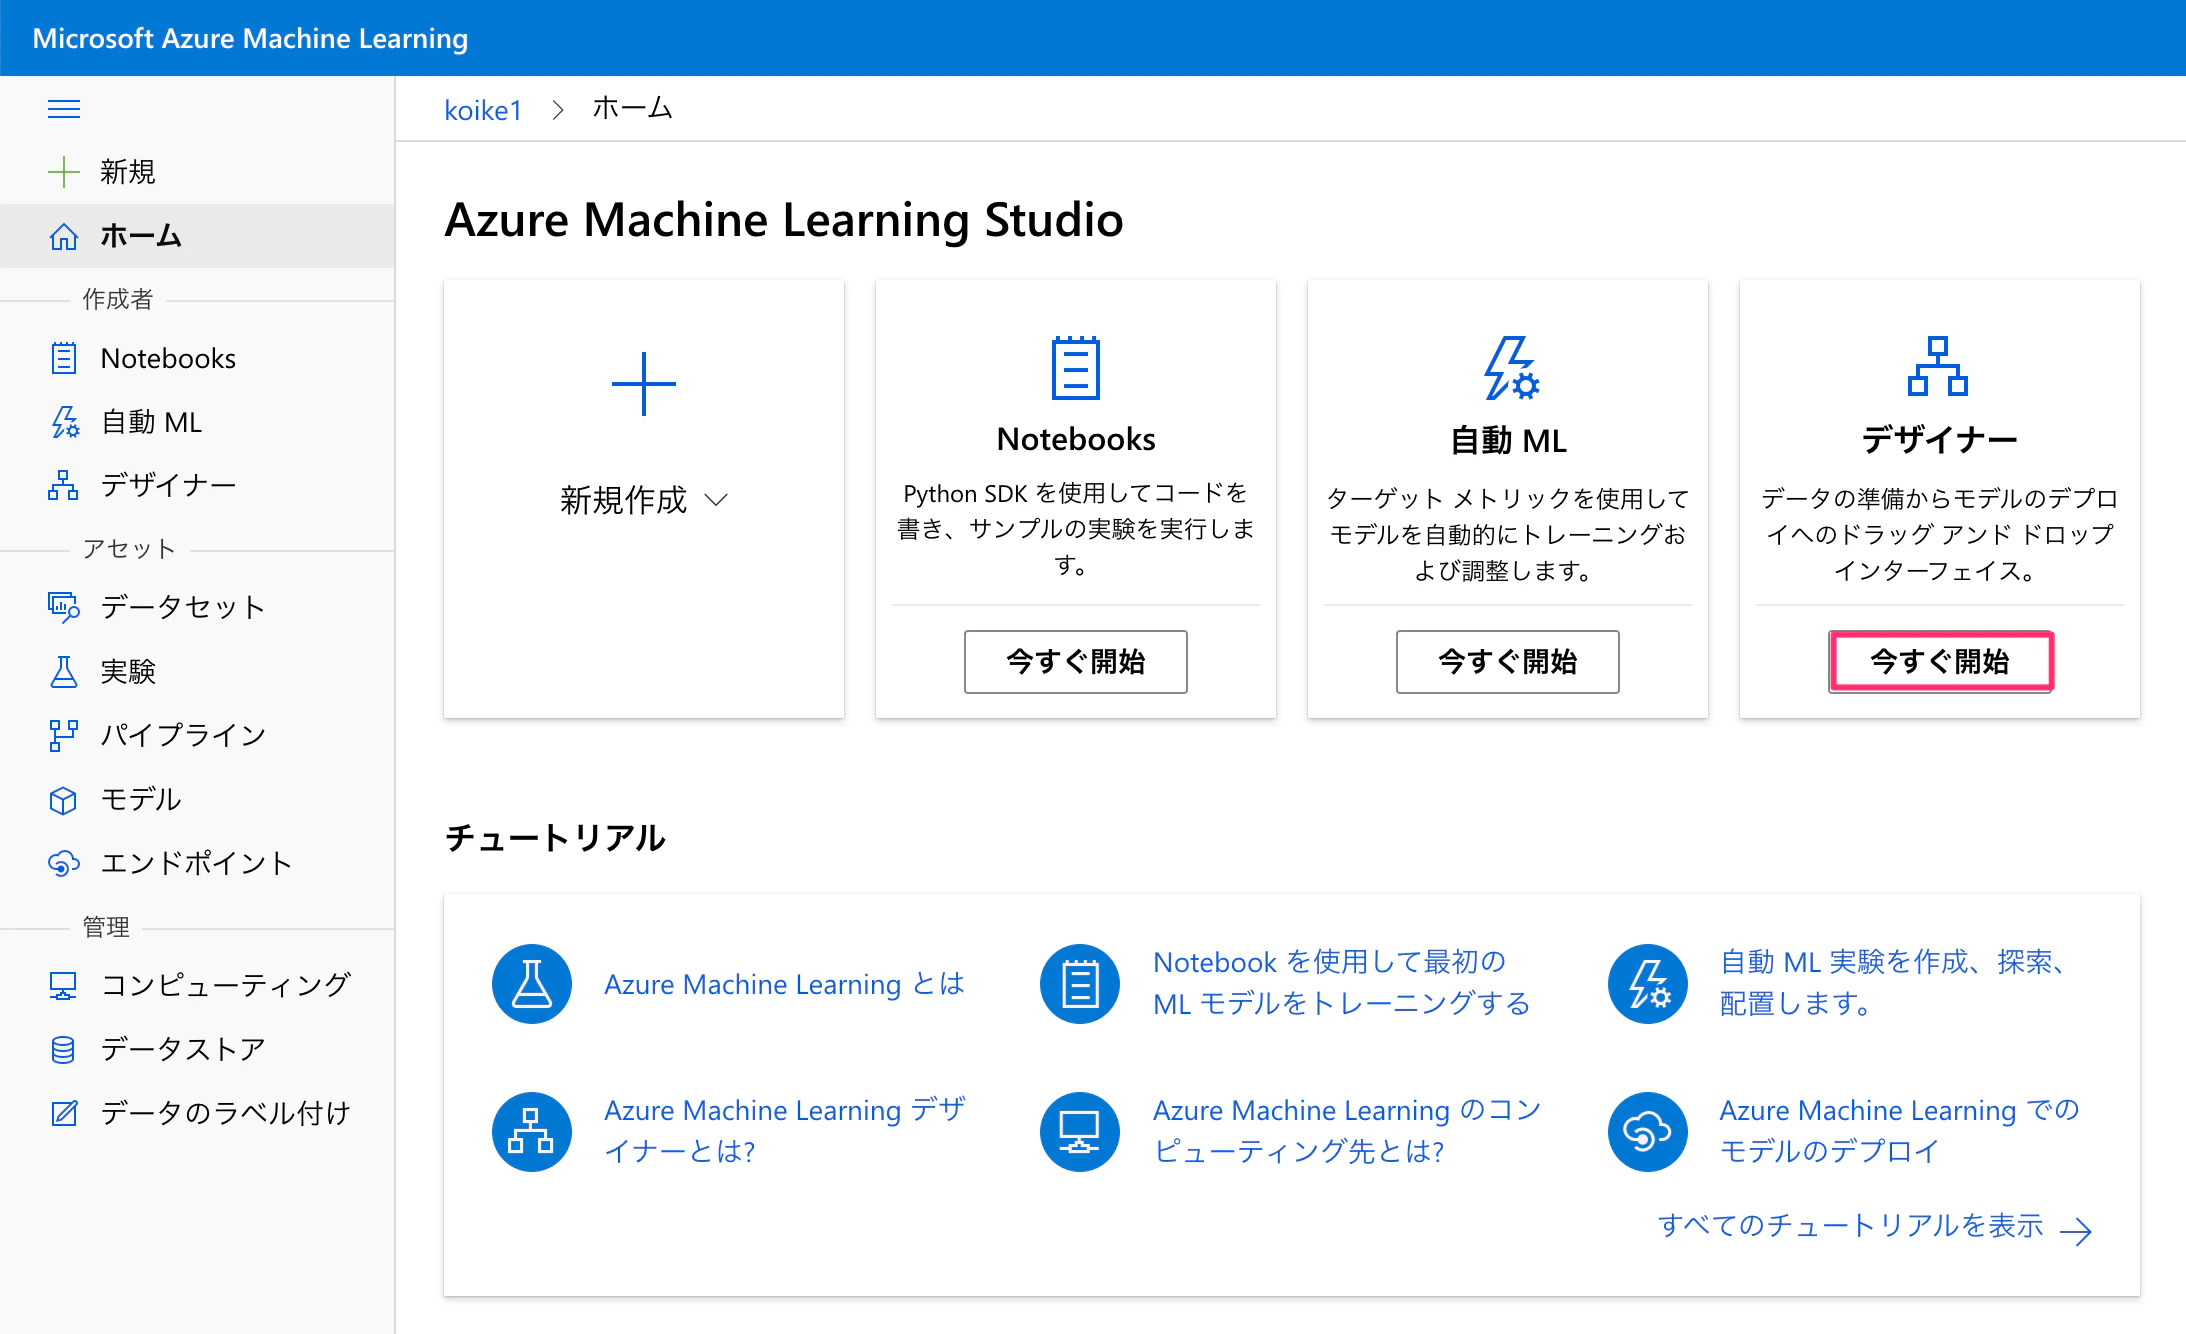This screenshot has height=1334, width=2186.
Task: Click the koike1 breadcrumb link
Action: [483, 110]
